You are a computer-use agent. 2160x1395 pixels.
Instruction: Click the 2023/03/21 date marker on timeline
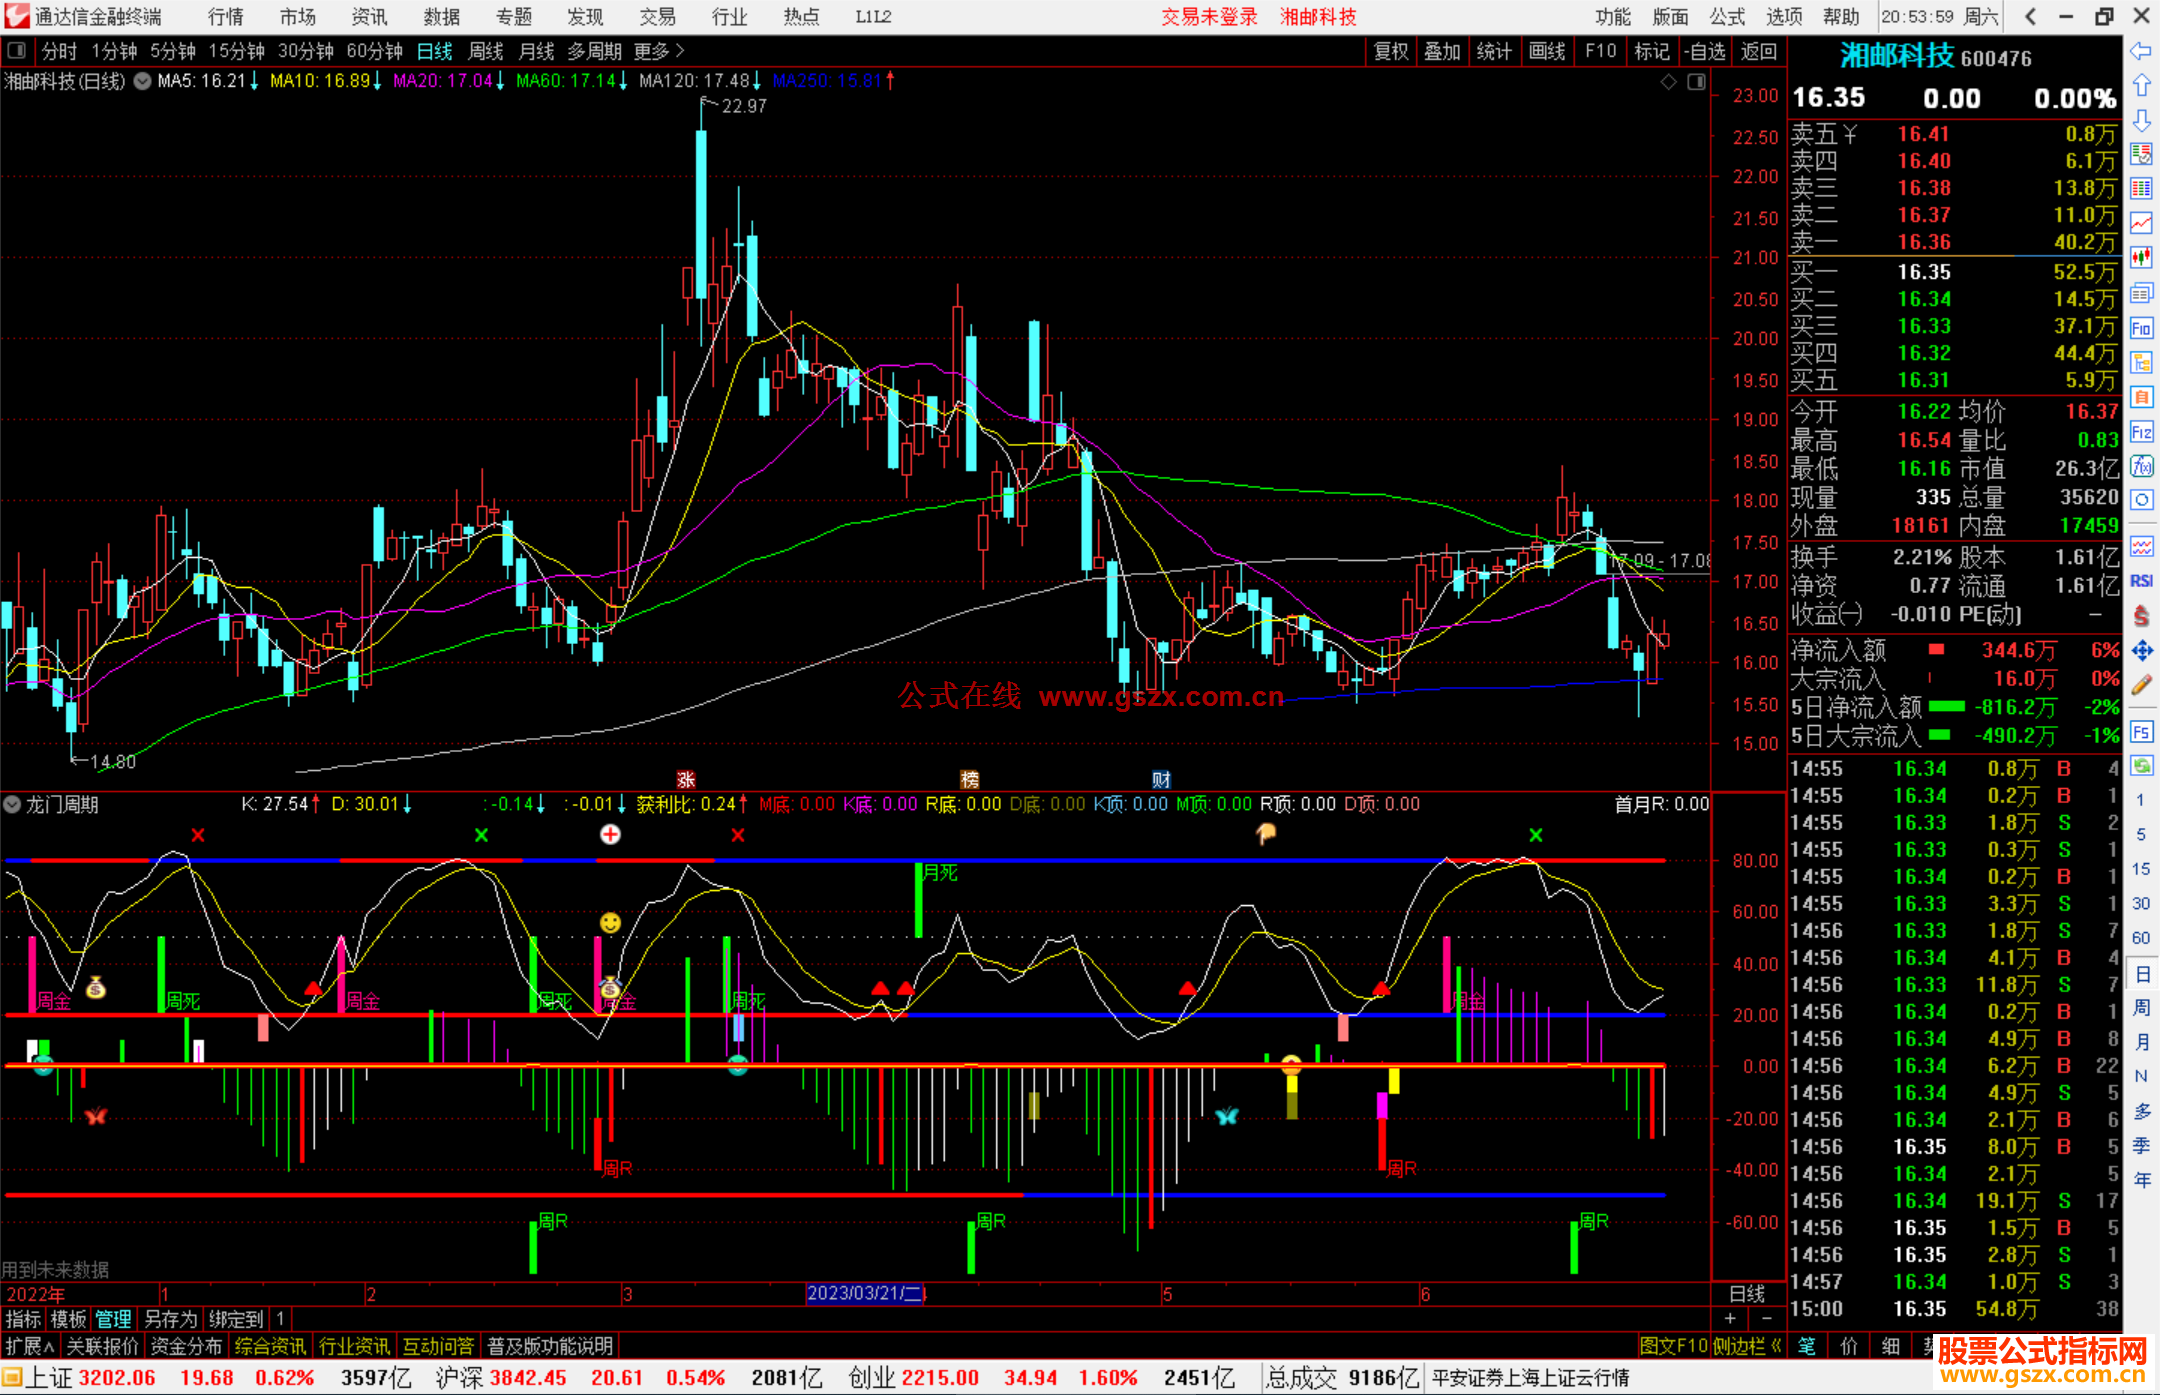point(865,1293)
